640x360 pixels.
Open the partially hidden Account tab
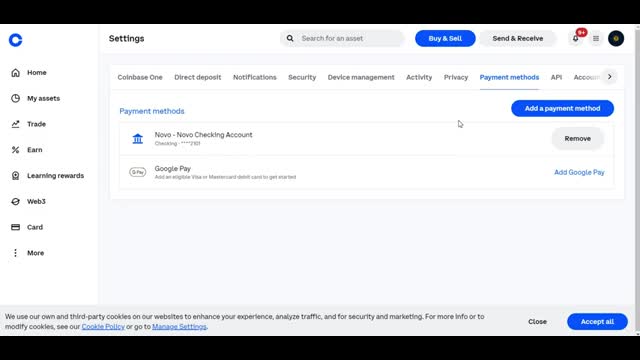[587, 77]
